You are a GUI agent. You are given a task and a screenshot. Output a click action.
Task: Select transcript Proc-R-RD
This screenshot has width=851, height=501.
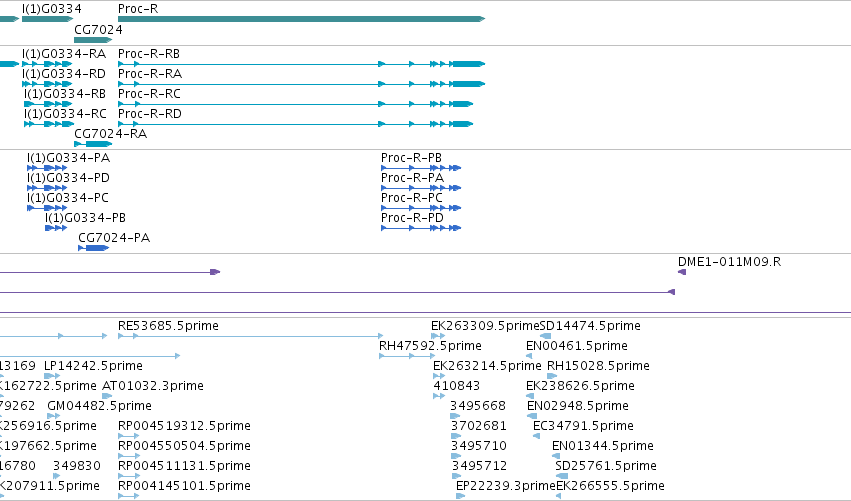296,124
